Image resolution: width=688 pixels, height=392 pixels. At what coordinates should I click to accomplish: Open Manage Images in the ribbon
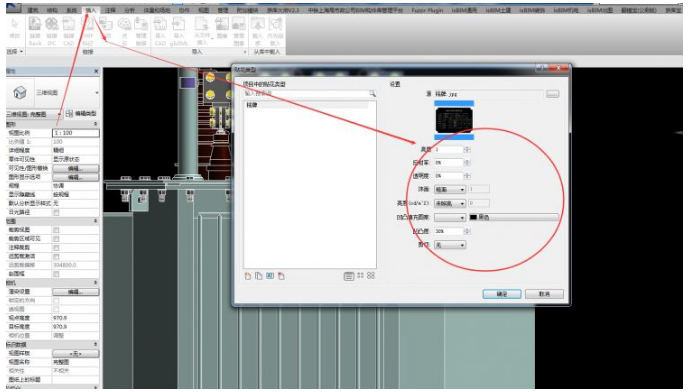point(239,25)
